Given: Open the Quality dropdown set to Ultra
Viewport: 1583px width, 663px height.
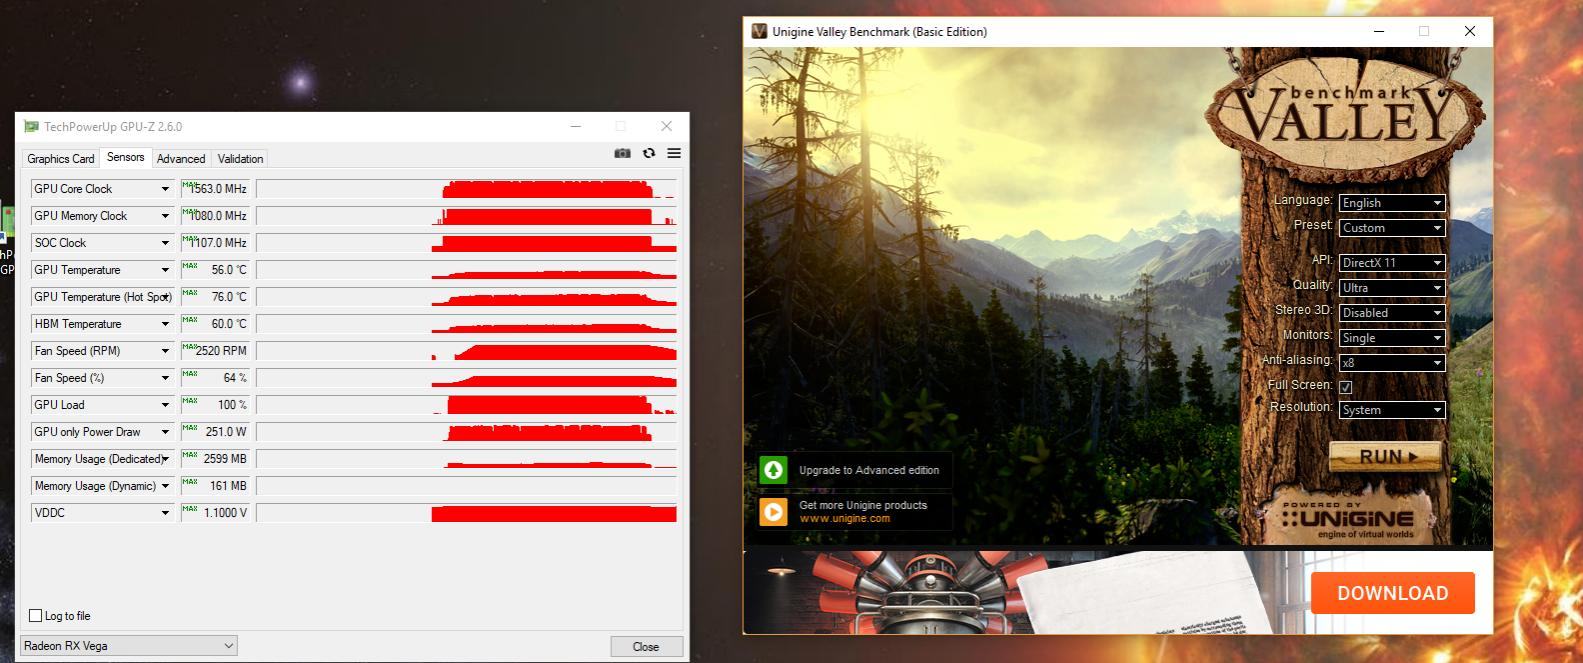Looking at the screenshot, I should click(1392, 288).
